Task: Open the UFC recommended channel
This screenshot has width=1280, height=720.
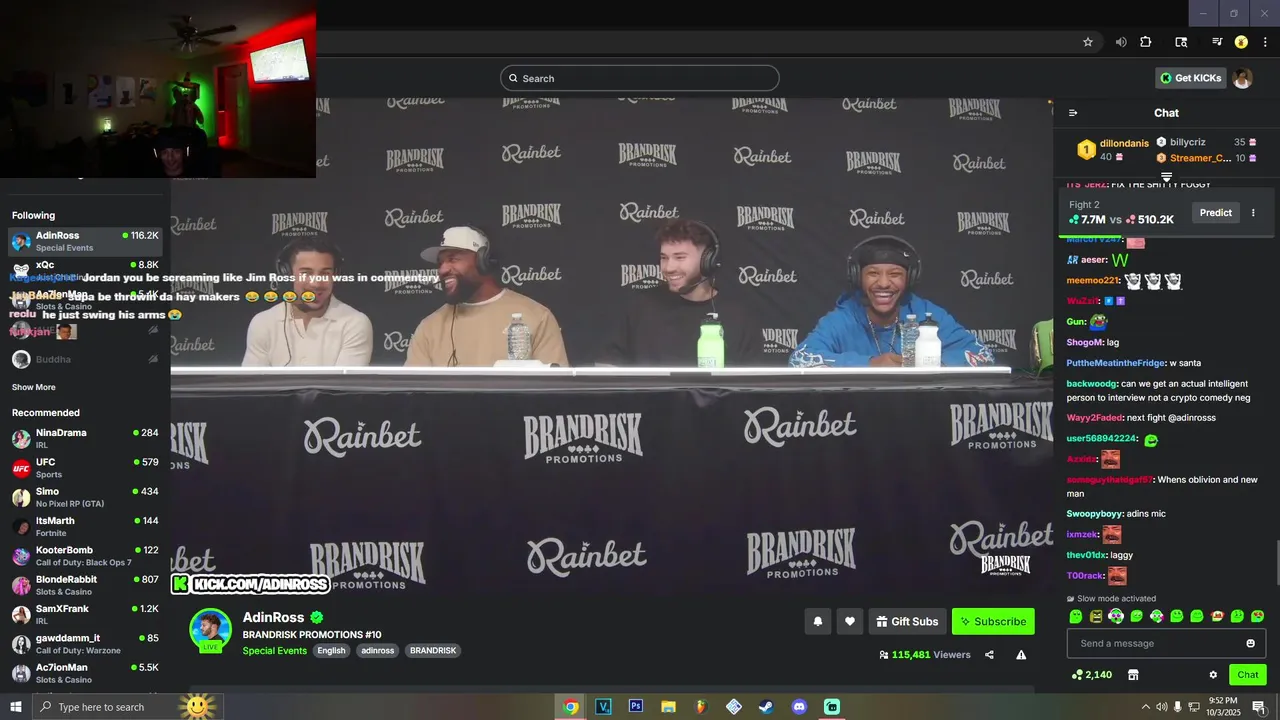Action: point(85,468)
